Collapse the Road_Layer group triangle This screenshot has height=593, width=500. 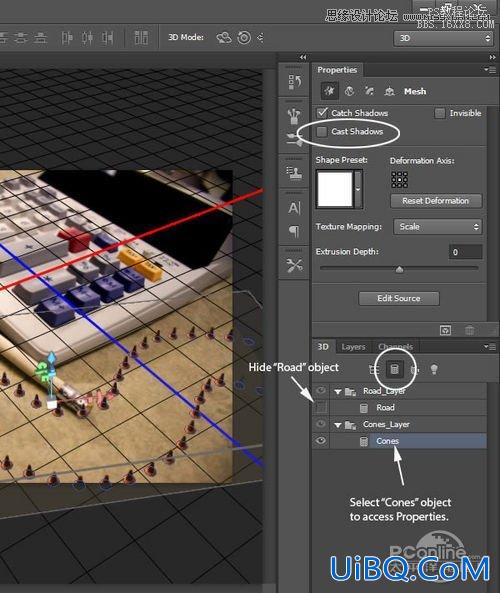pyautogui.click(x=338, y=392)
